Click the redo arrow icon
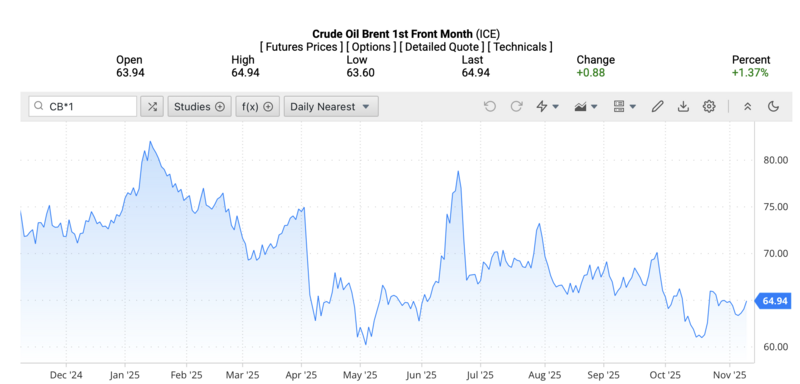800x384 pixels. tap(516, 107)
